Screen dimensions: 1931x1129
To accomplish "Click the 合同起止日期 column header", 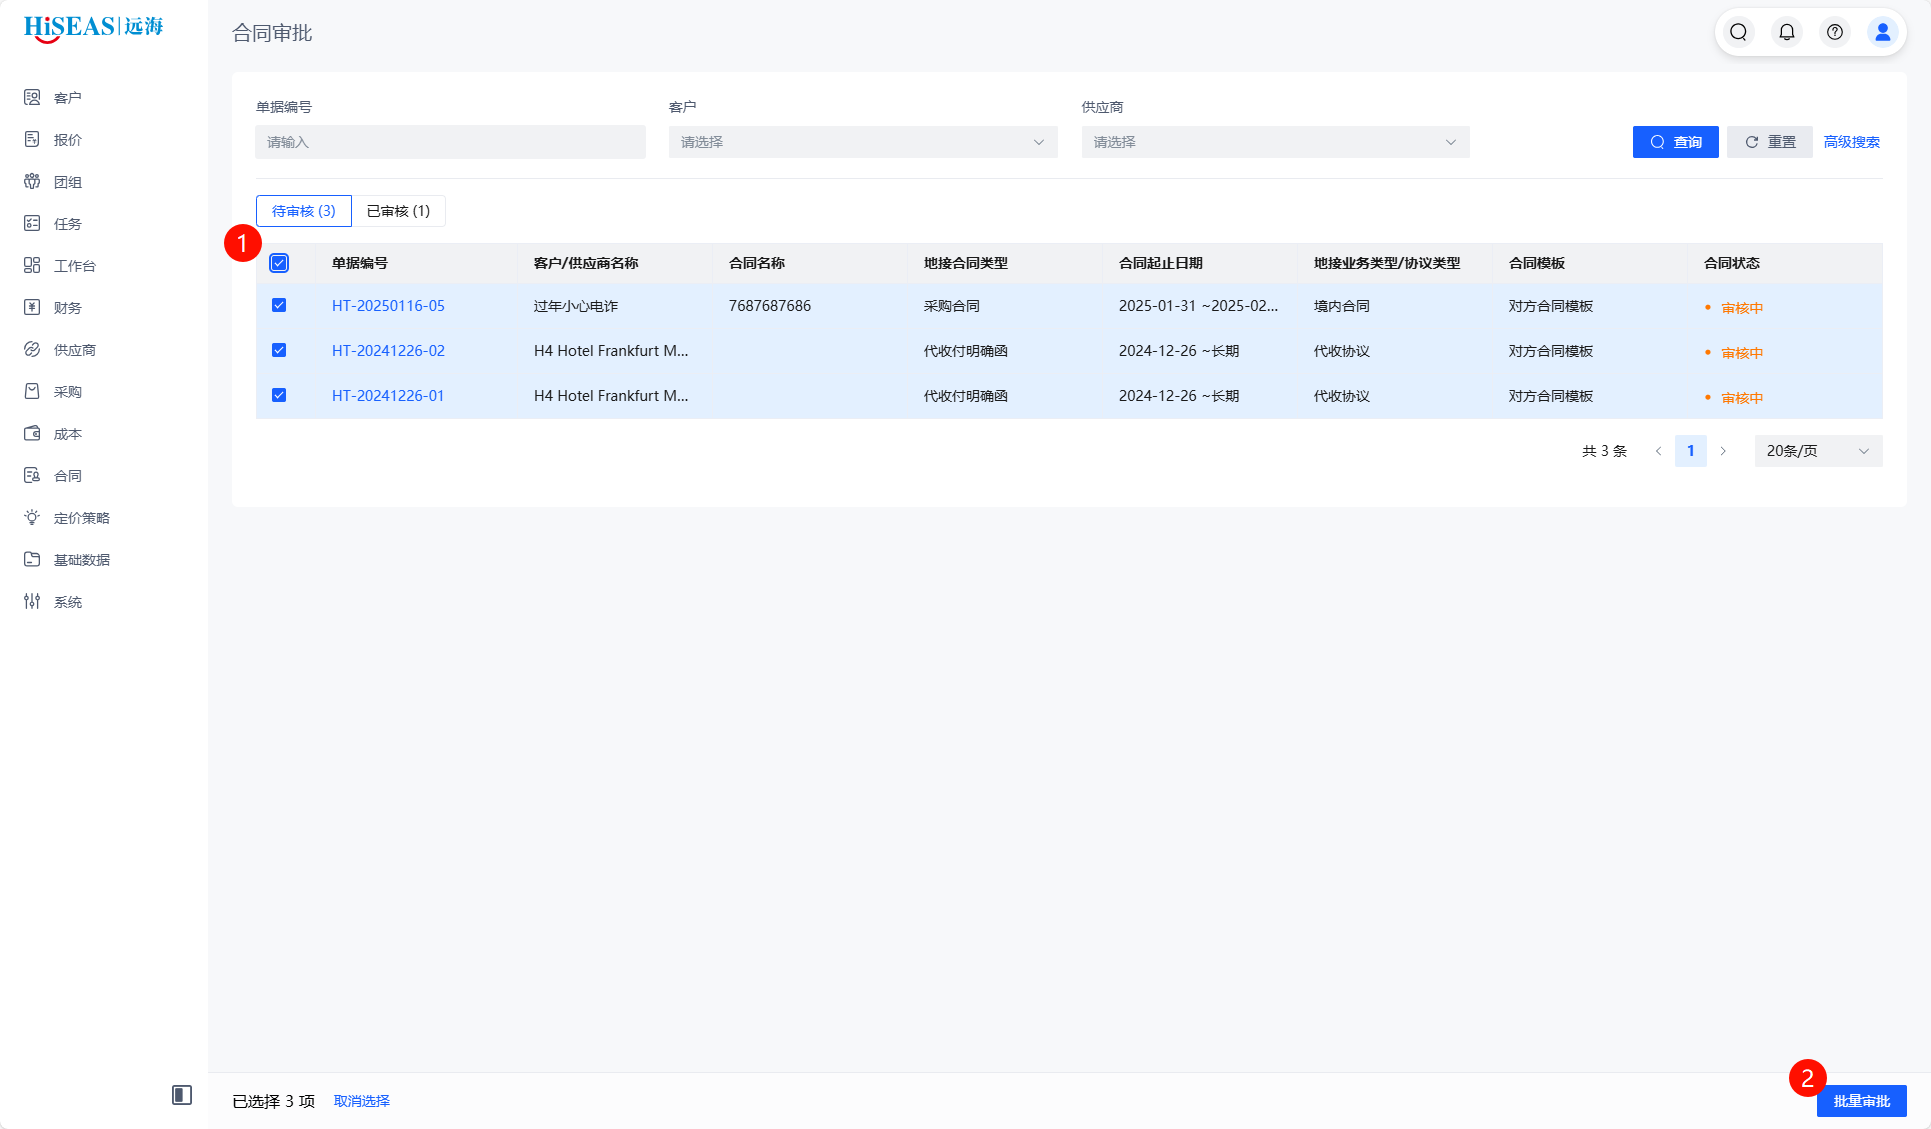I will (x=1161, y=263).
